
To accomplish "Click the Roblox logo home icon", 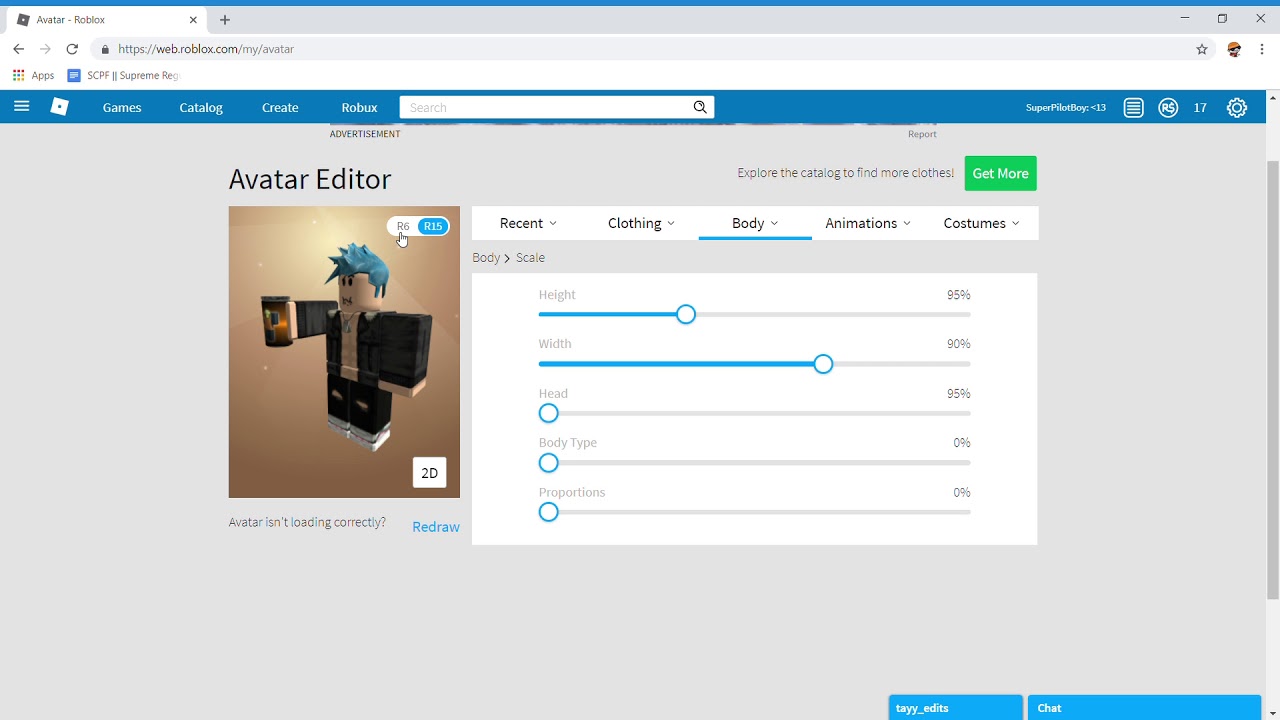I will pyautogui.click(x=60, y=107).
